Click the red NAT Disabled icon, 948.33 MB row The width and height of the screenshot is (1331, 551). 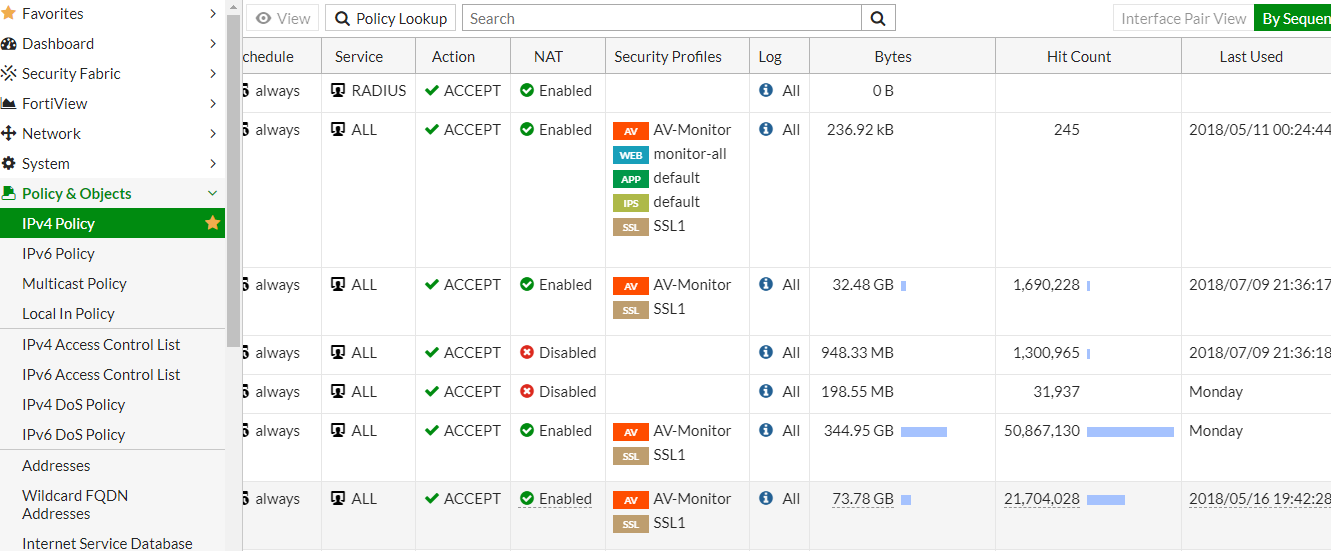527,353
